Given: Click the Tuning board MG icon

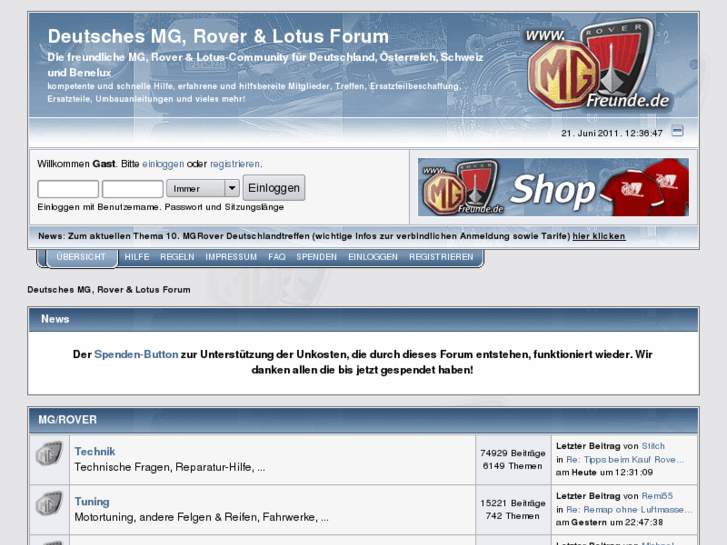Looking at the screenshot, I should tap(49, 504).
